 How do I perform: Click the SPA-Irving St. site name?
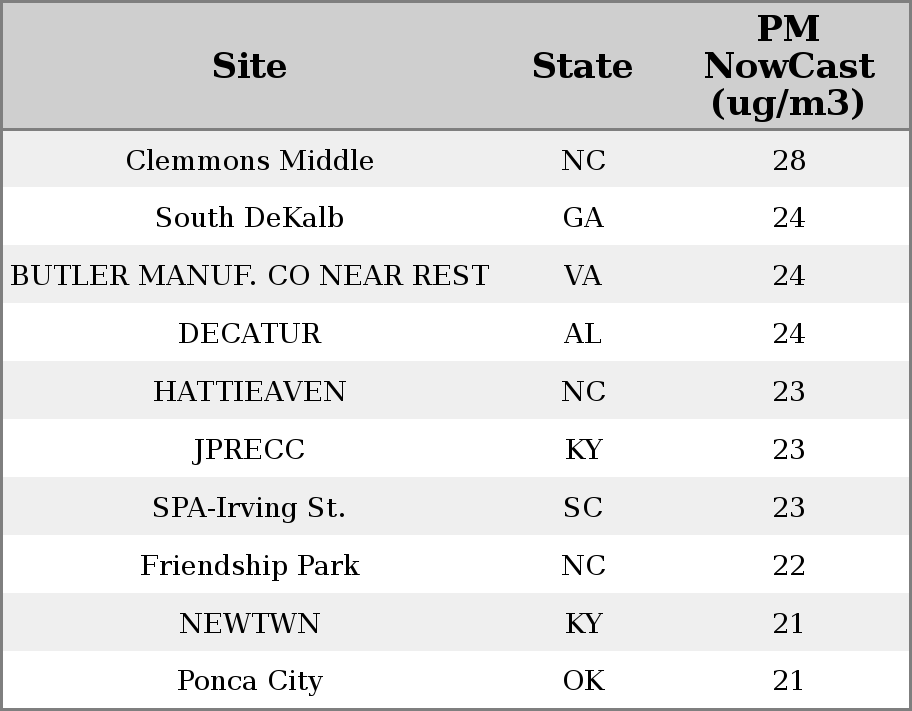click(x=249, y=508)
